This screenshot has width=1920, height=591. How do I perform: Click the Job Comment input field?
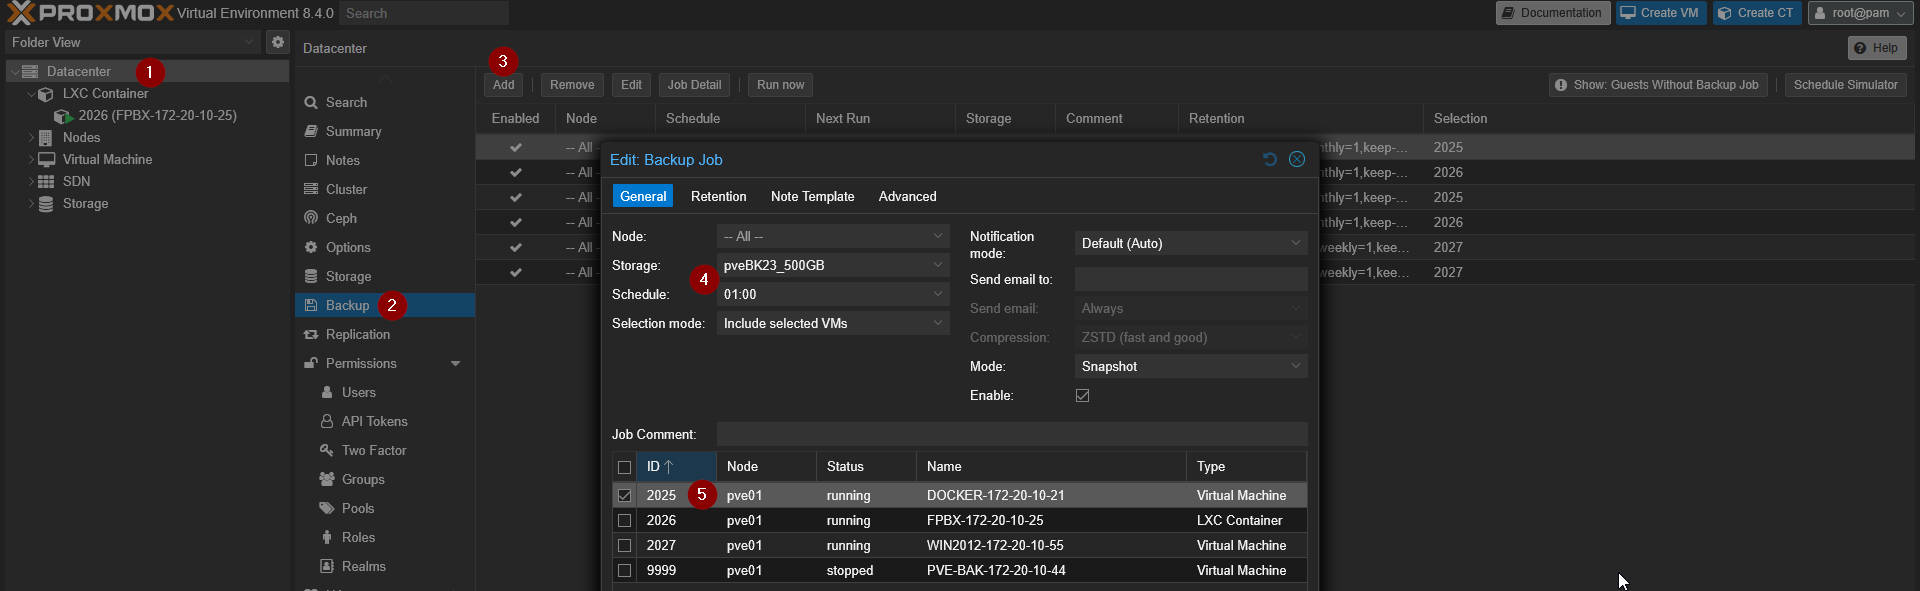(1011, 434)
